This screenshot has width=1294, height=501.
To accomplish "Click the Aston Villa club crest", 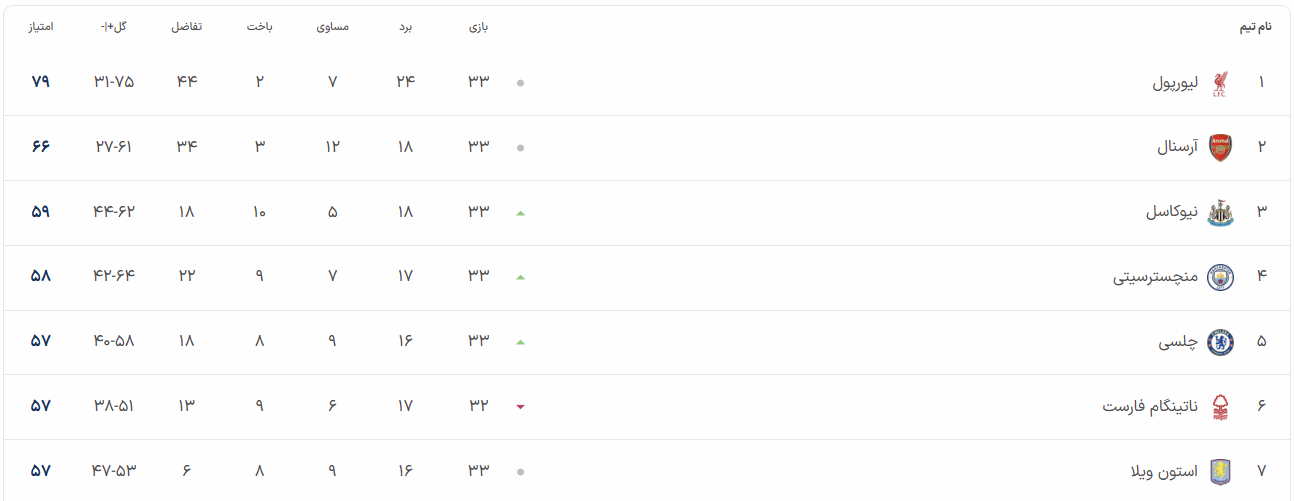I will coord(1220,471).
